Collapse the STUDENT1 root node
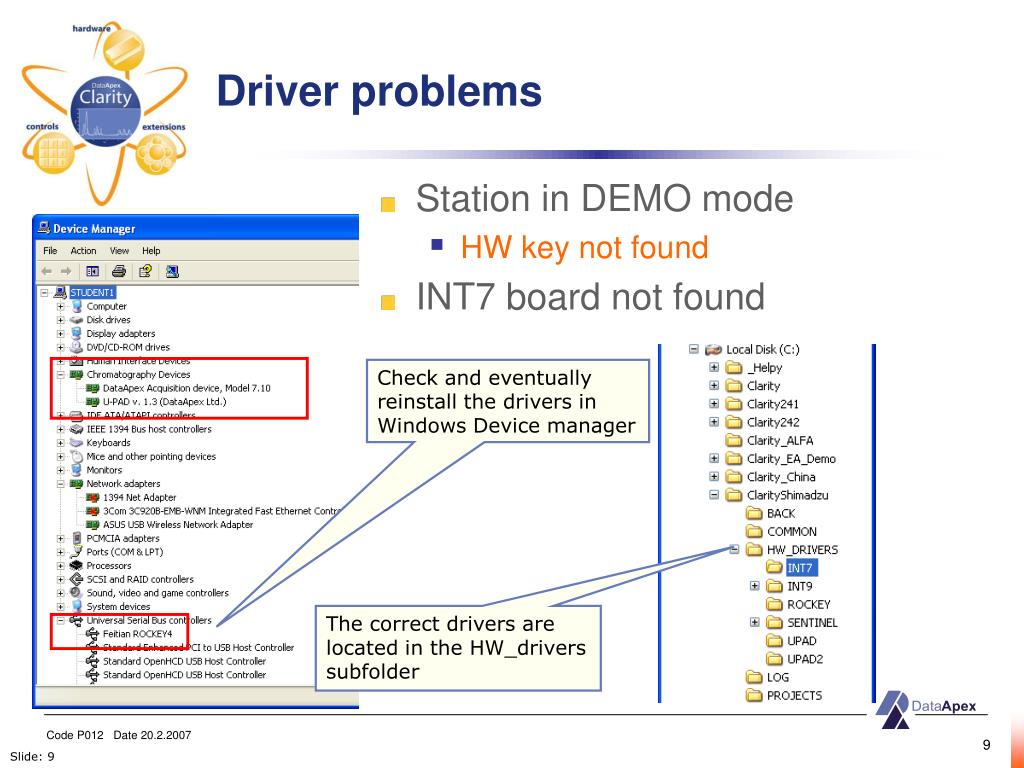 tap(44, 293)
